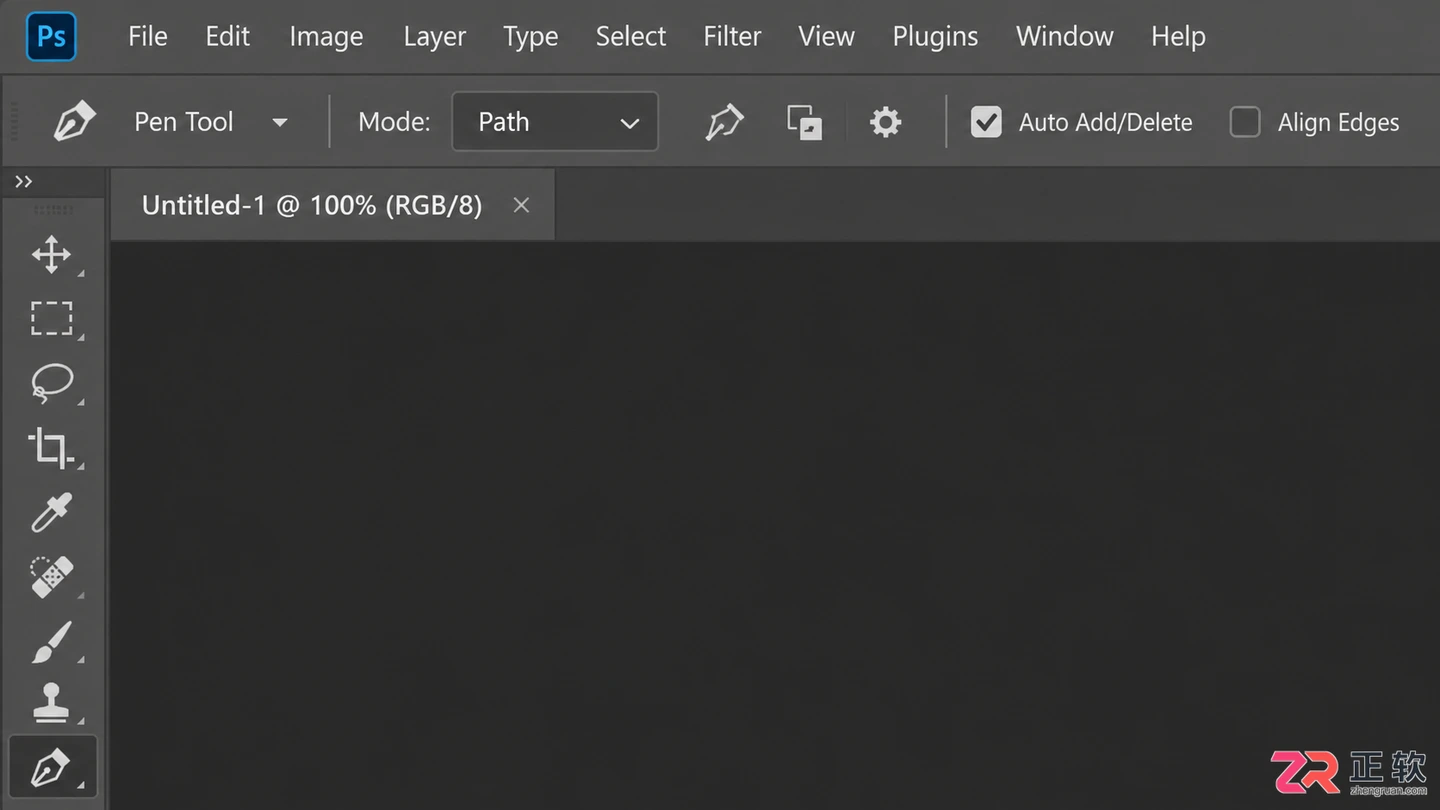Select the Spot Healing Brush tool

tap(51, 577)
